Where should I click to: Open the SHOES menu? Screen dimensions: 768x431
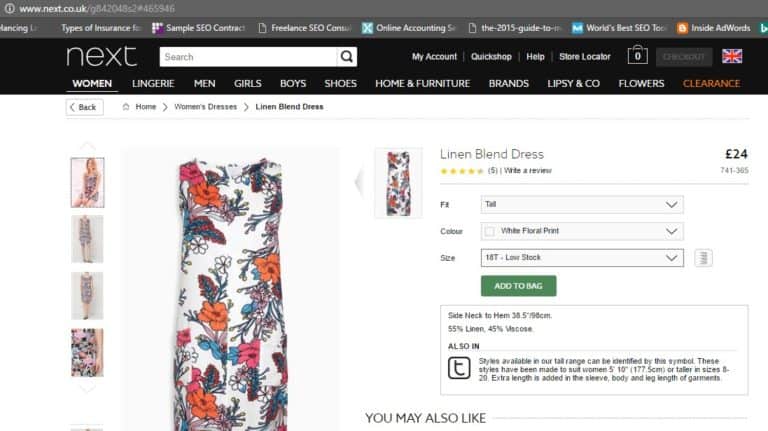pos(340,83)
